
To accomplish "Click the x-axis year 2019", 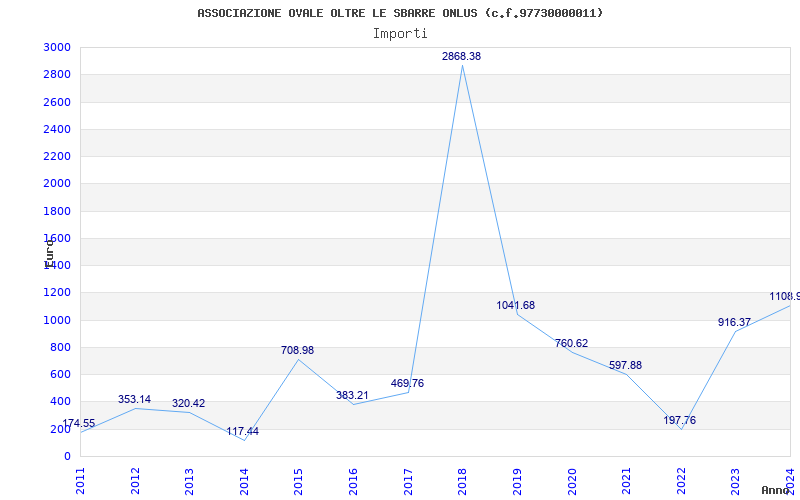I will (517, 481).
